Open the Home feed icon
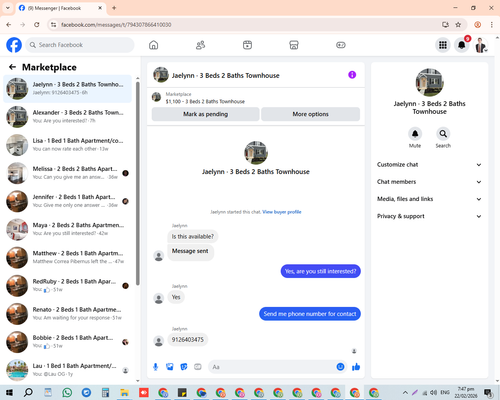 [153, 45]
